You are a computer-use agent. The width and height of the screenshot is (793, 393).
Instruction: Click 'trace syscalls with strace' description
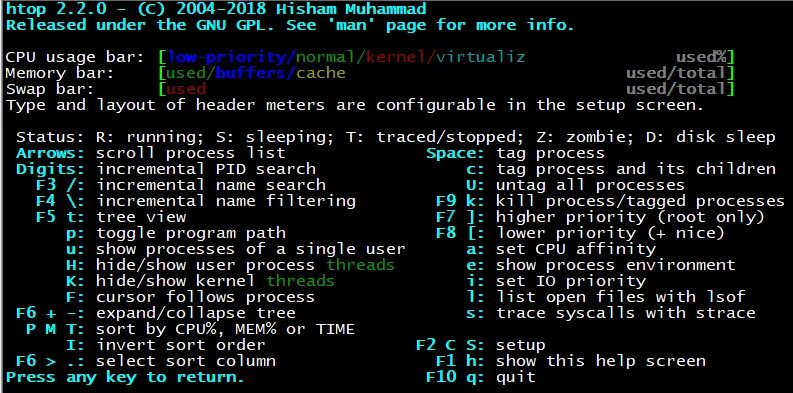coord(626,313)
